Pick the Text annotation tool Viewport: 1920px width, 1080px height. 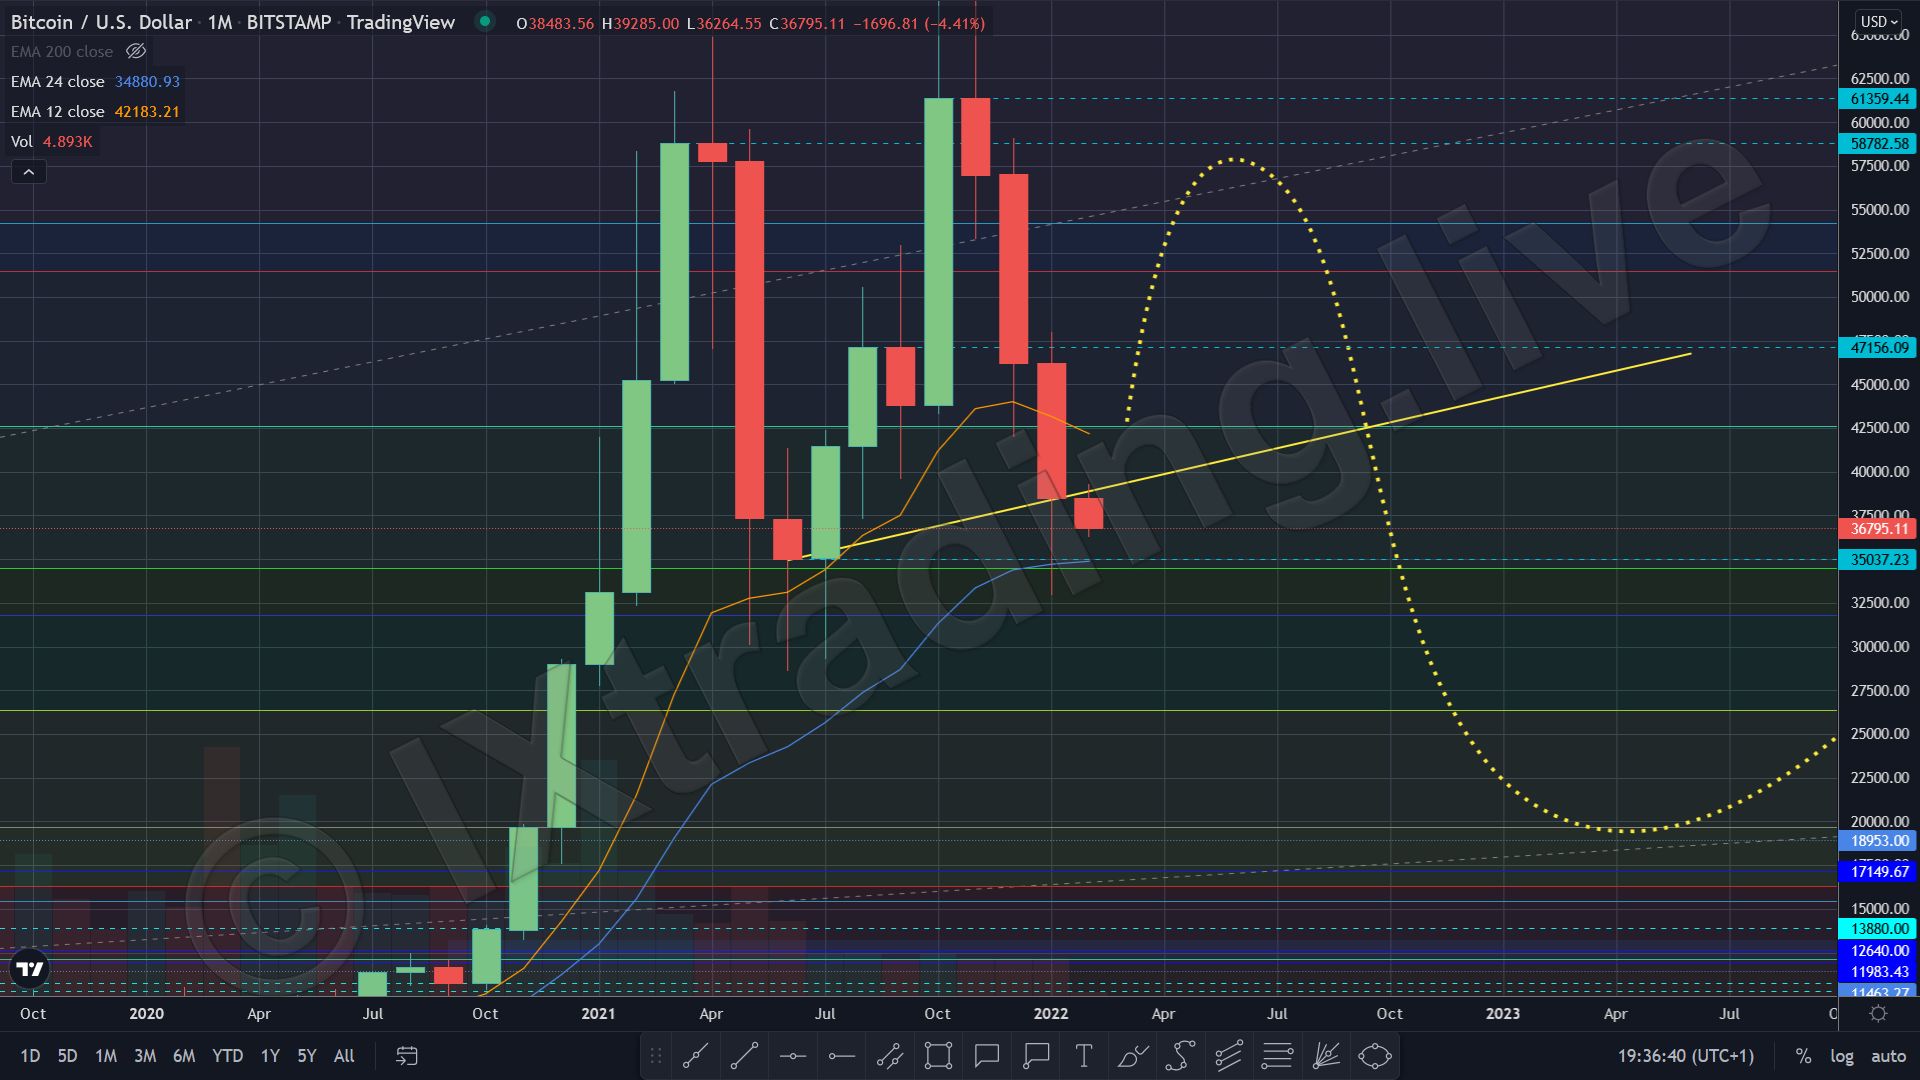coord(1083,1056)
